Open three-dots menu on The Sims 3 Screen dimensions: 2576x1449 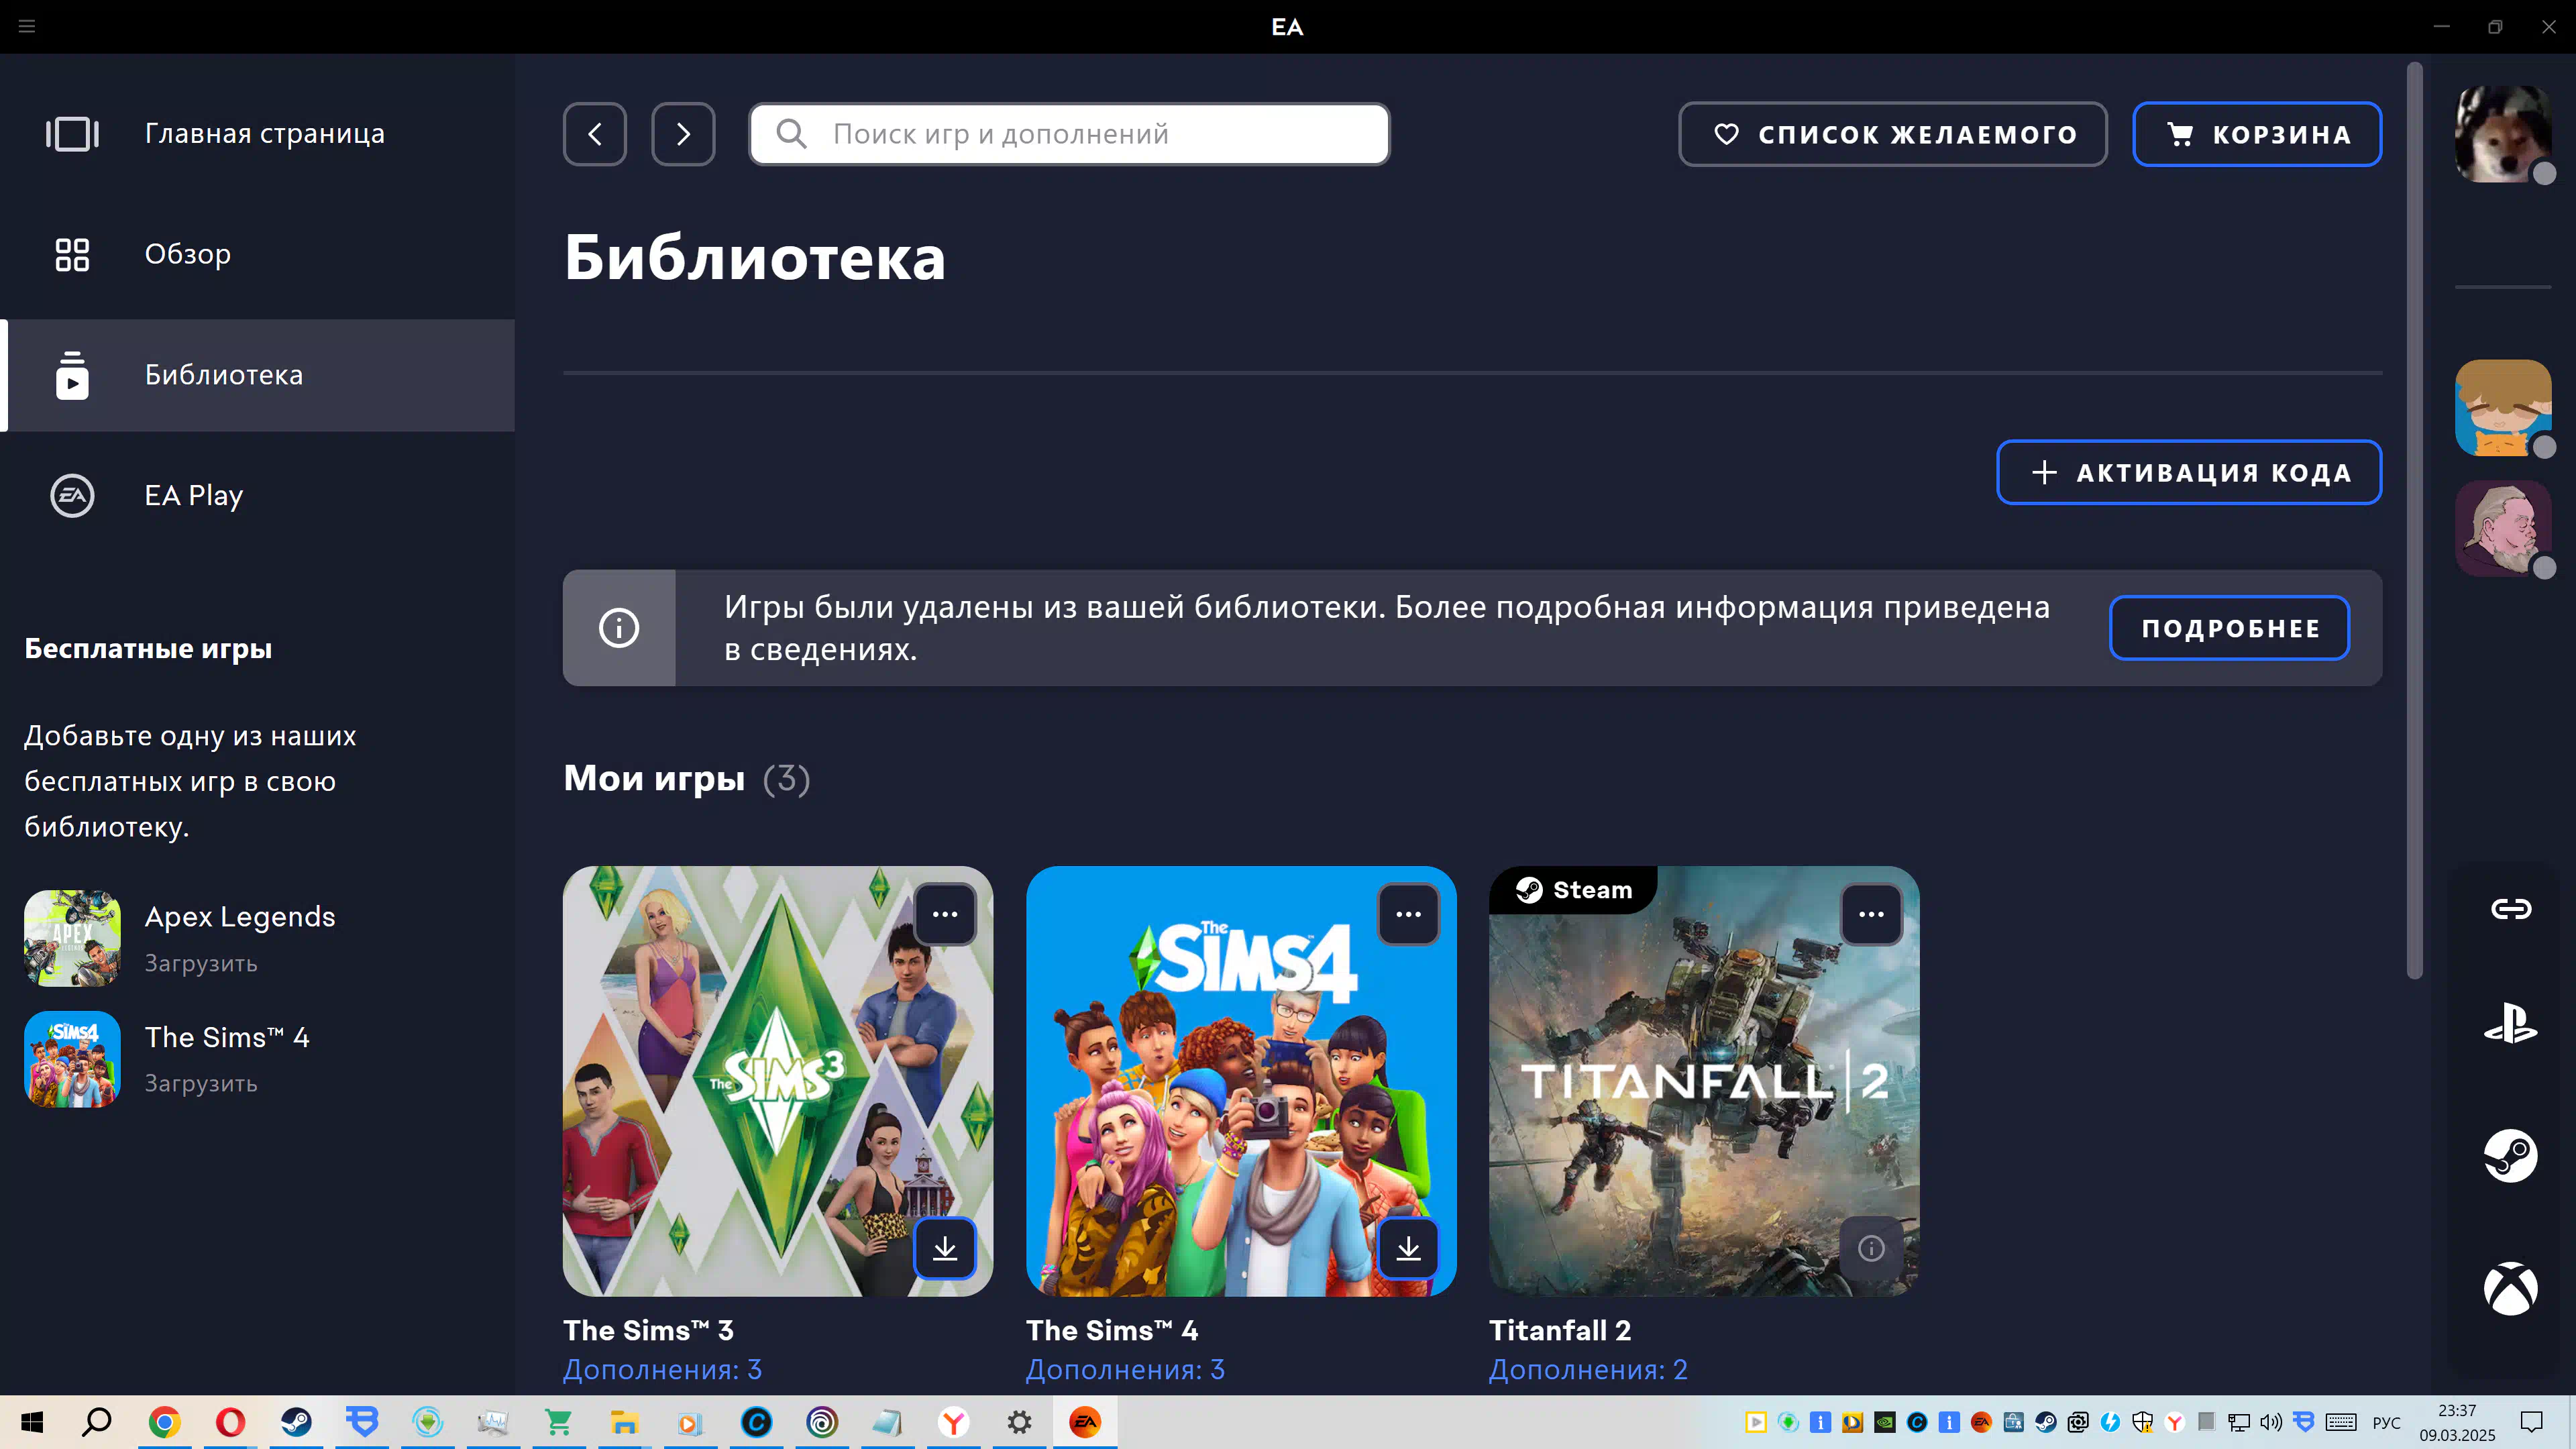[x=945, y=914]
